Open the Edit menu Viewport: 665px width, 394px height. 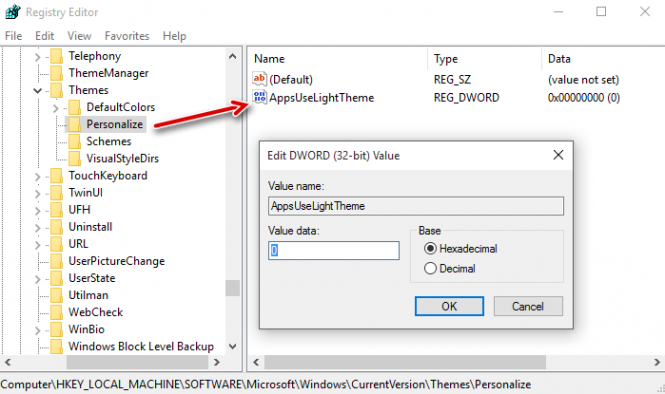(45, 36)
